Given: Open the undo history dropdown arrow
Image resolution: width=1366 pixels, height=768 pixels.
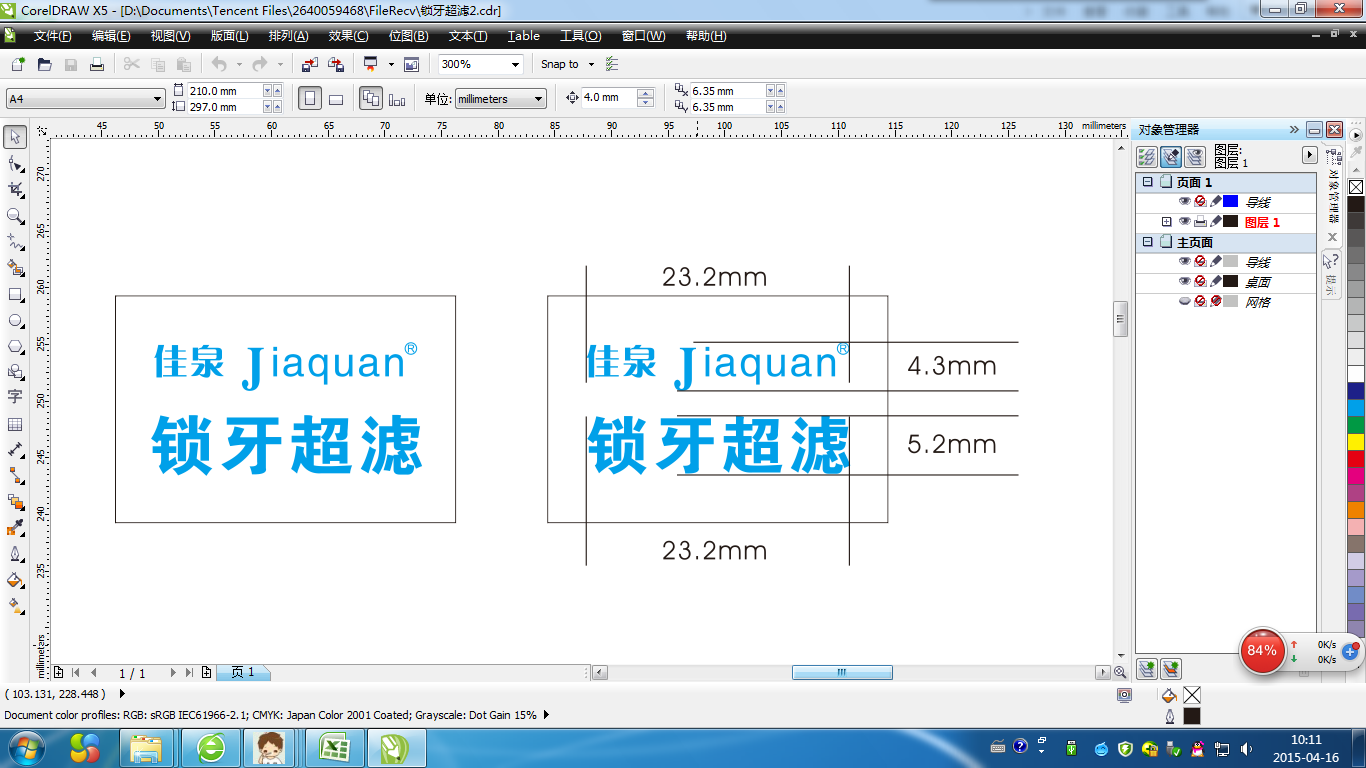Looking at the screenshot, I should pos(239,64).
